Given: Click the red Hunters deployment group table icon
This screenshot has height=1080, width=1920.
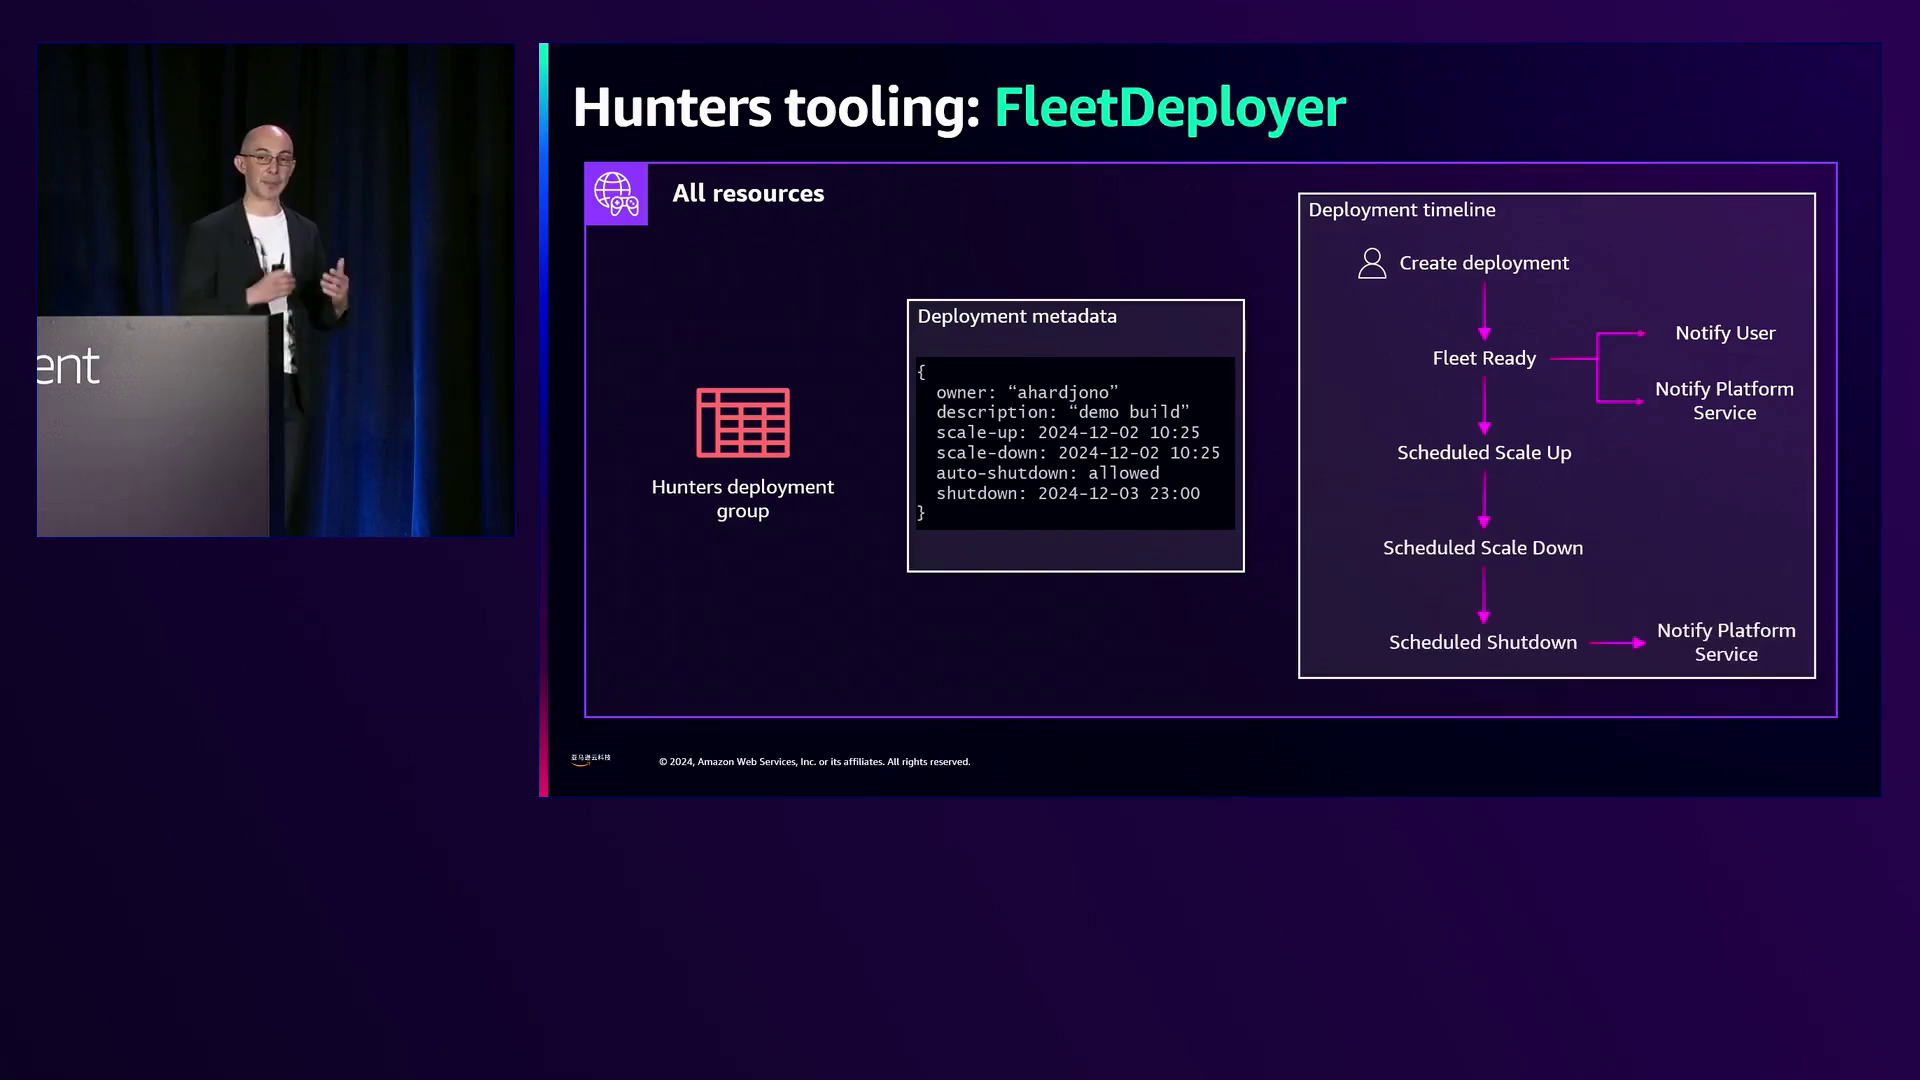Looking at the screenshot, I should click(x=743, y=423).
